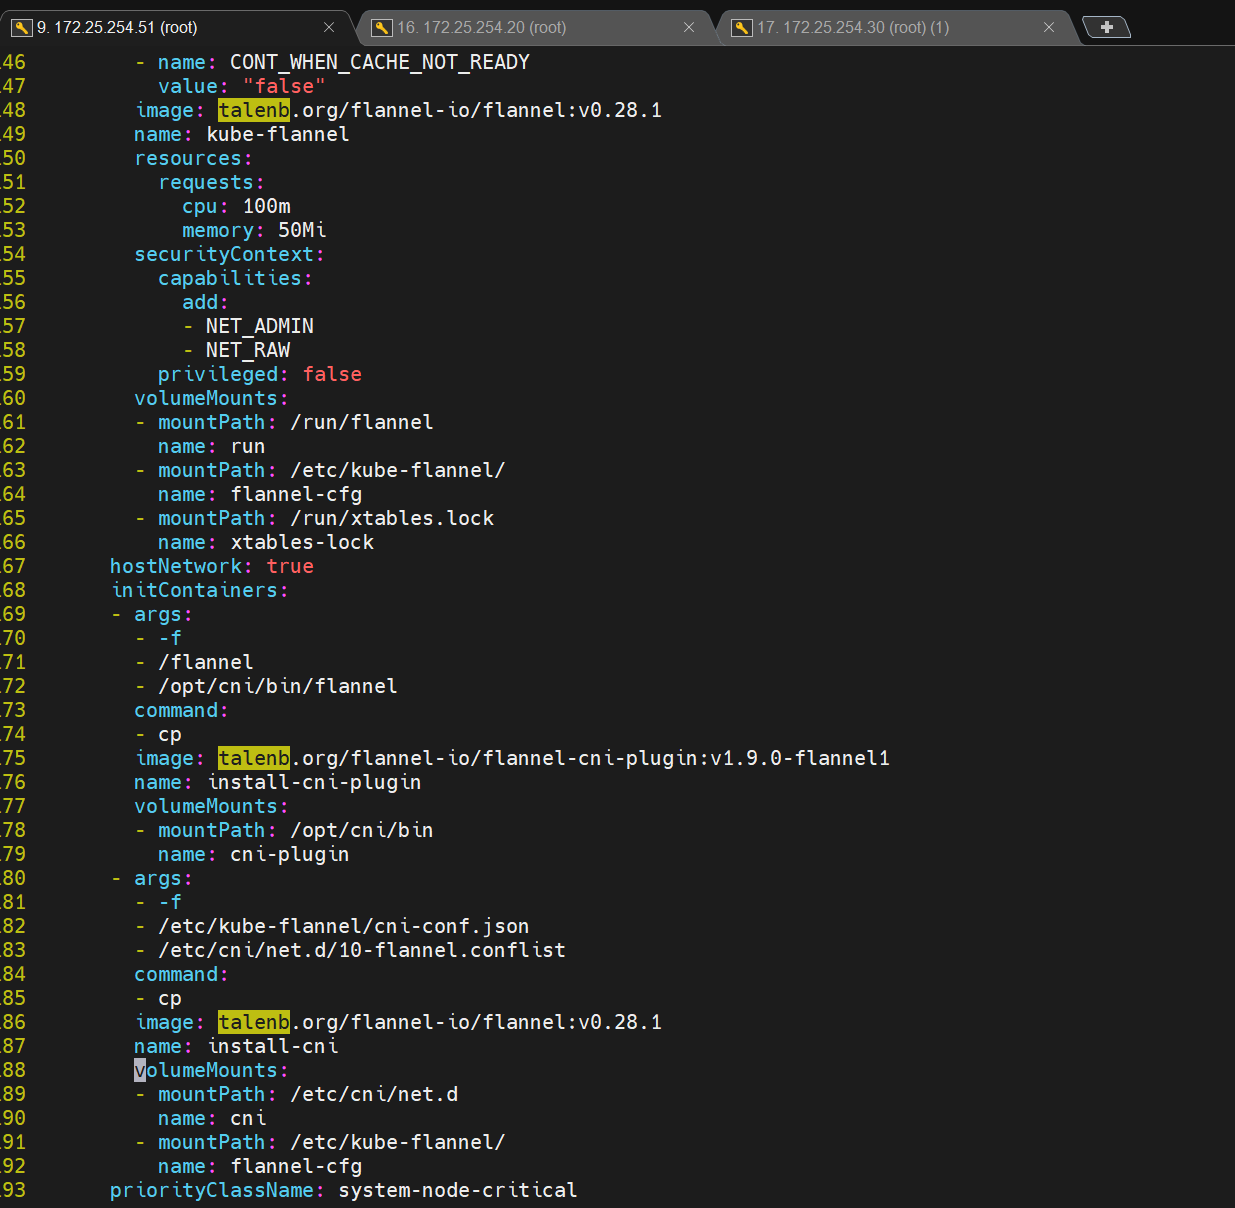Click the '/flannel' argument

(x=206, y=662)
